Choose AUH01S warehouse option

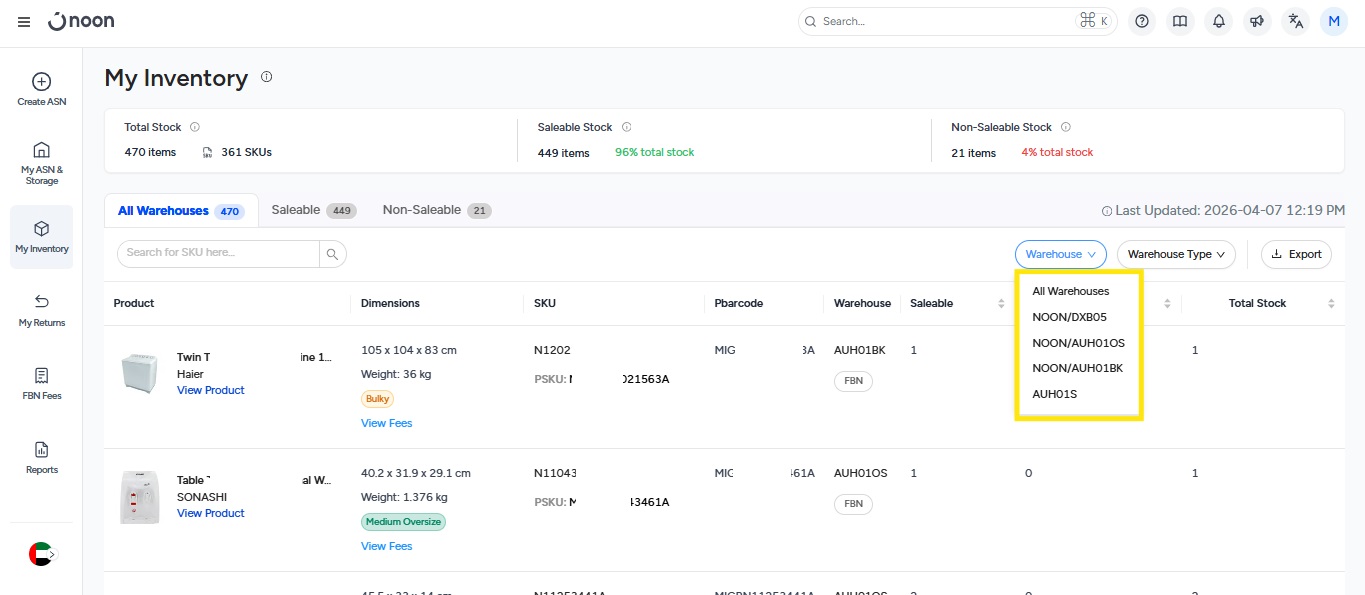pyautogui.click(x=1054, y=394)
